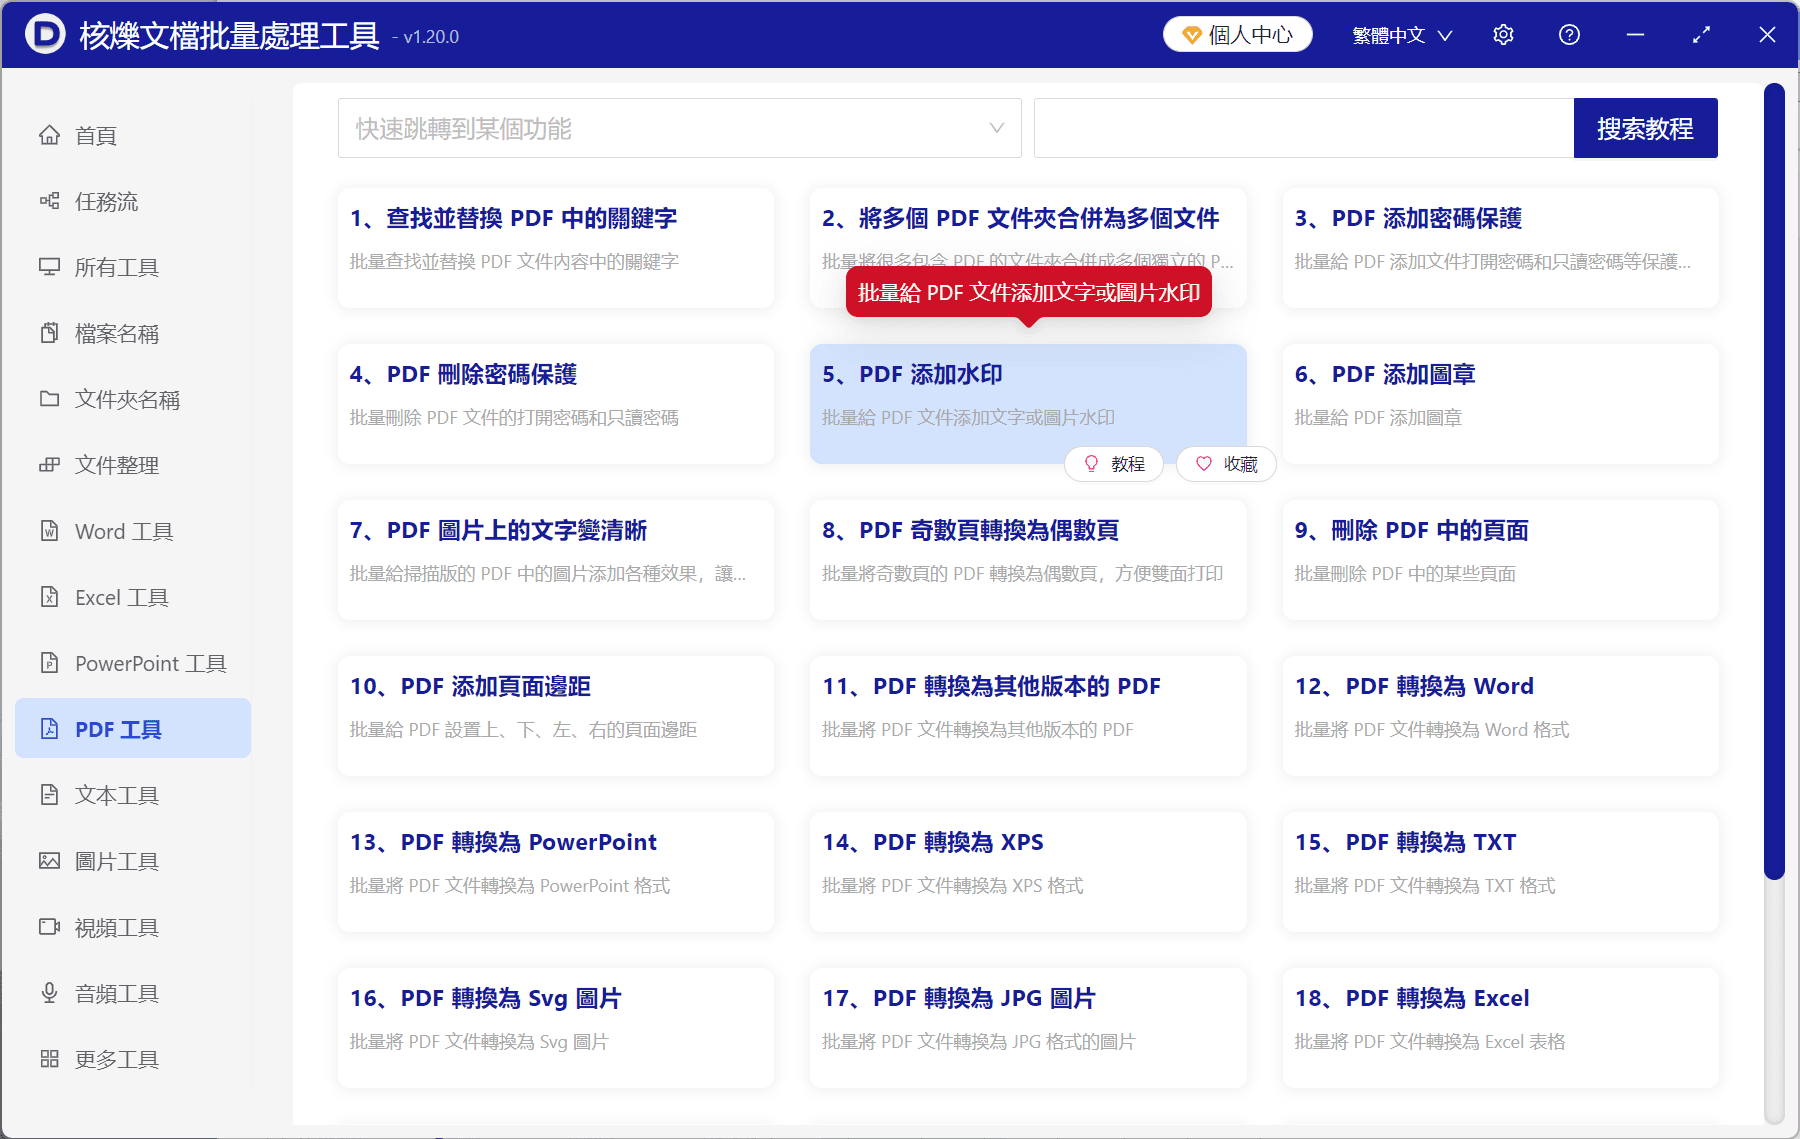Open the Word 工具 category icon
1800x1139 pixels.
(50, 531)
